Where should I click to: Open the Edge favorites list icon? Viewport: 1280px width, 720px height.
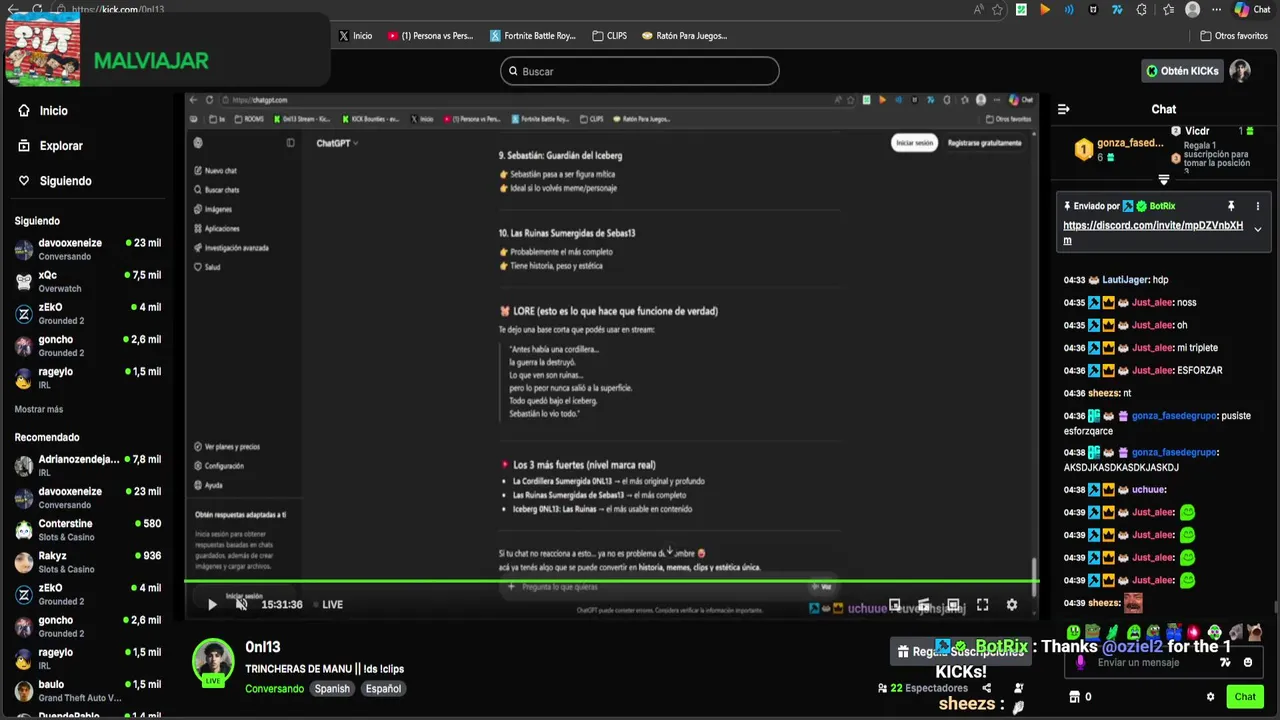pos(1168,9)
